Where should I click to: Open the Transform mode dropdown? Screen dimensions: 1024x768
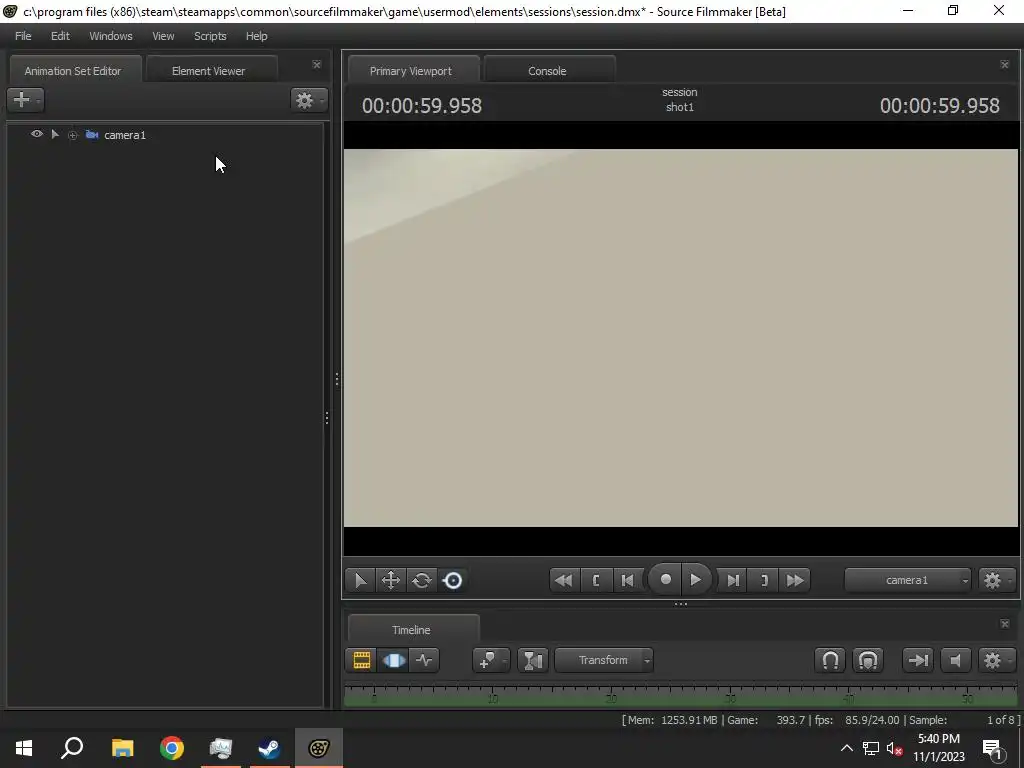[x=604, y=660]
